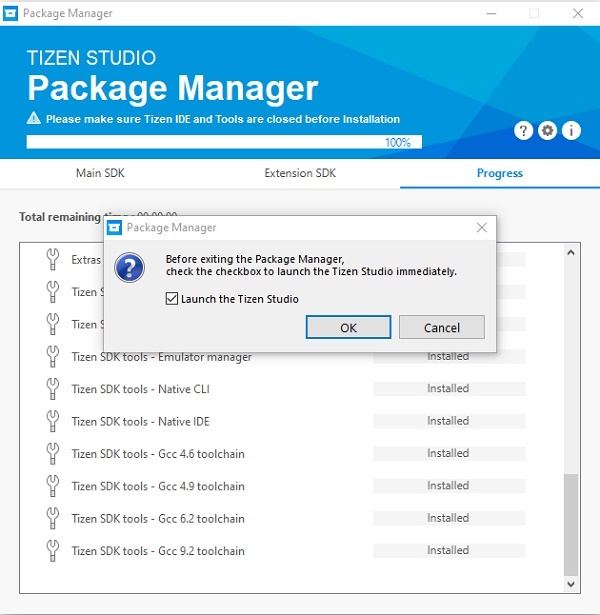Viewport: 600px width, 615px height.
Task: Click wrench icon beside Gcc 6.2 toolchain
Action: click(x=53, y=518)
